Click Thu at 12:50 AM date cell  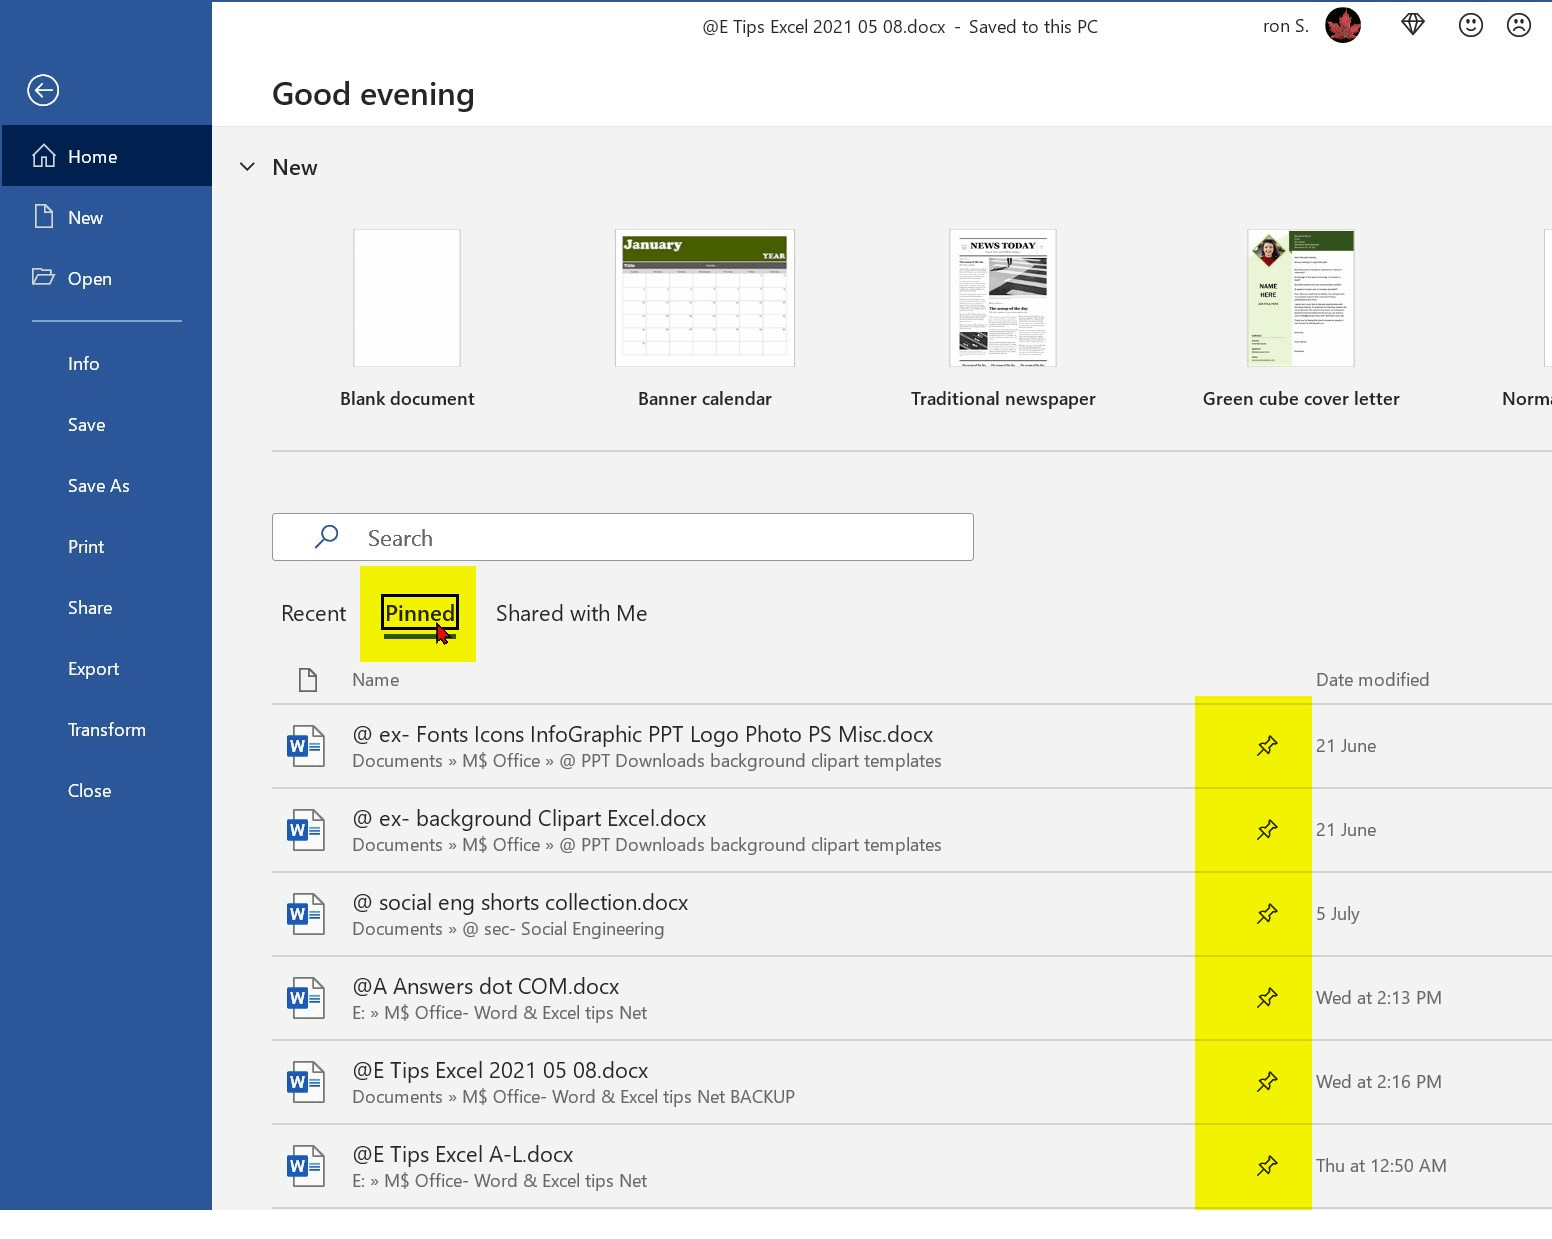(1381, 1166)
